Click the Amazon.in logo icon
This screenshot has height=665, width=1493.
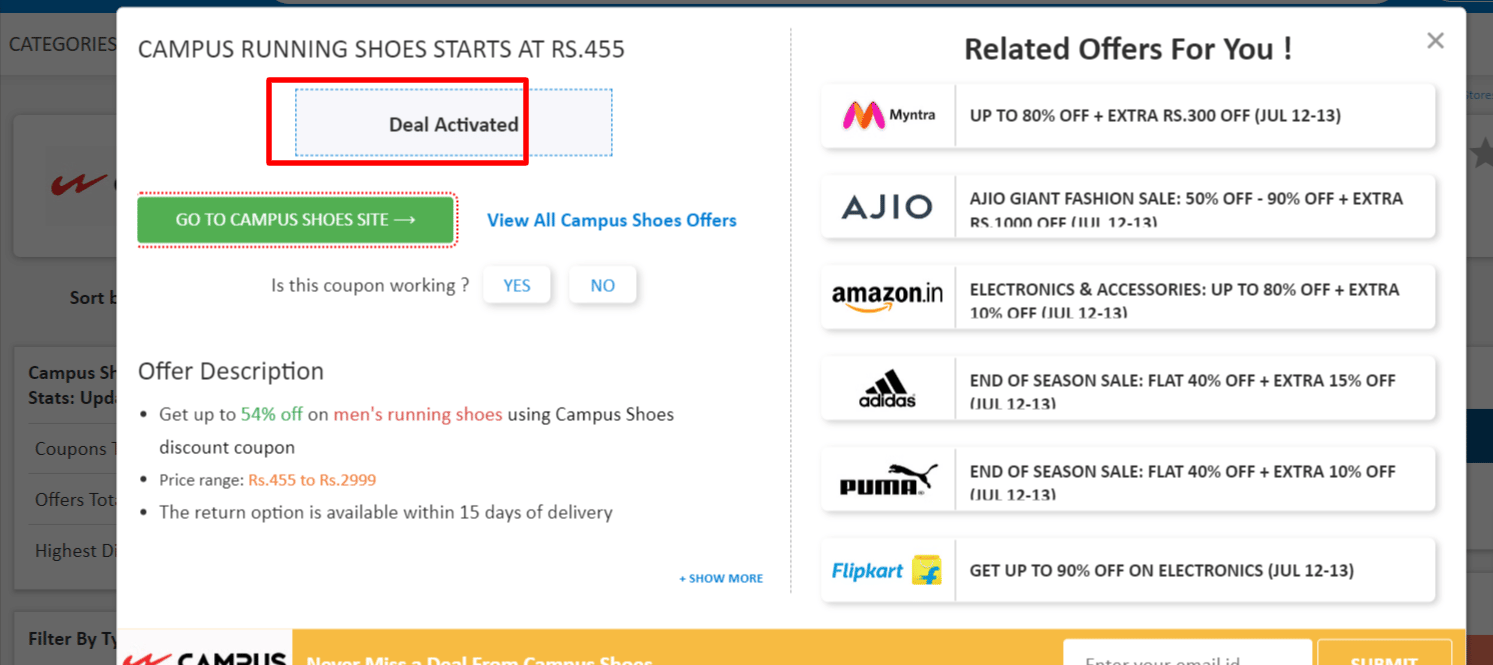tap(887, 297)
